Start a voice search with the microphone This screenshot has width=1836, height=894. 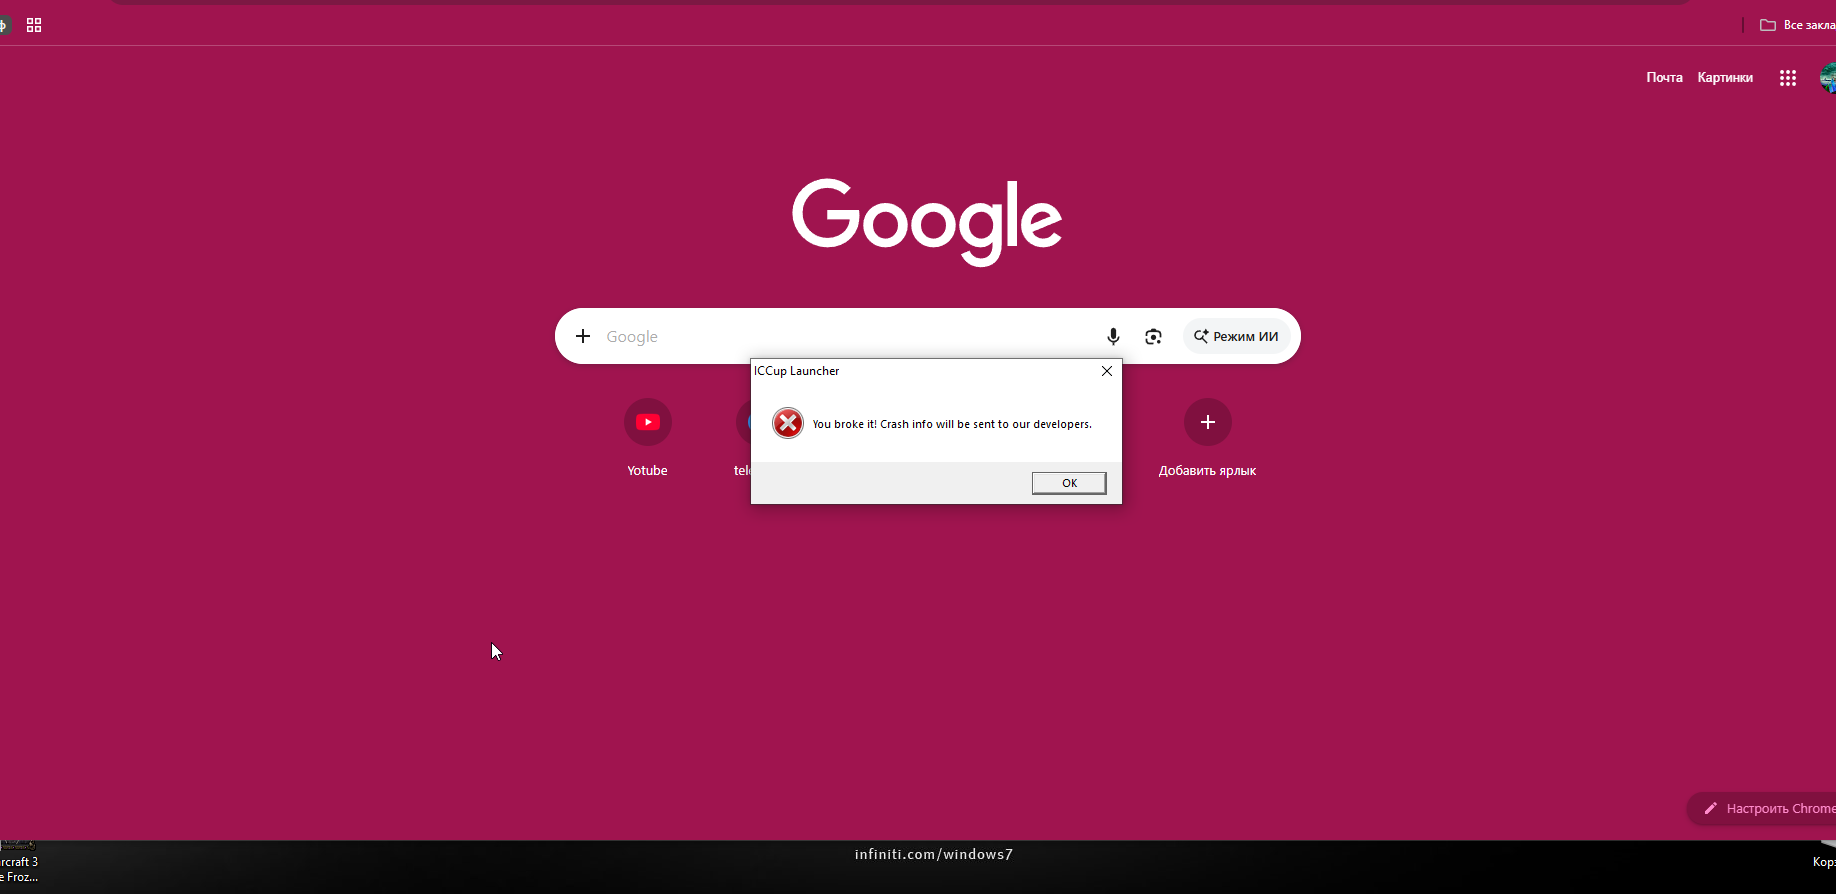[x=1113, y=337]
